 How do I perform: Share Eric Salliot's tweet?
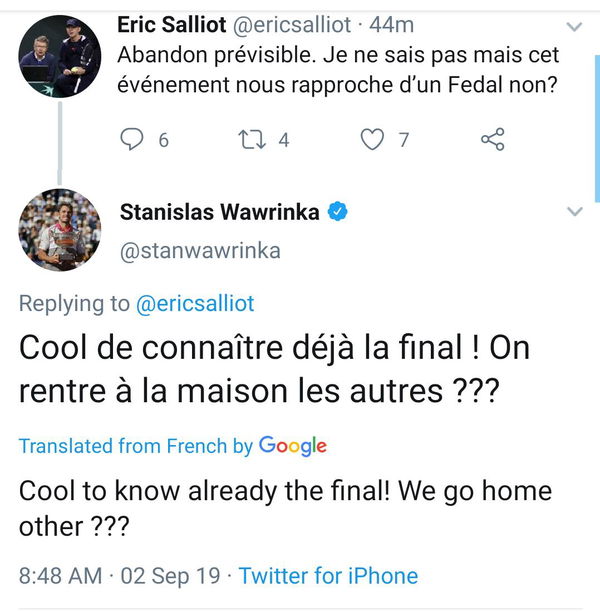tap(493, 140)
